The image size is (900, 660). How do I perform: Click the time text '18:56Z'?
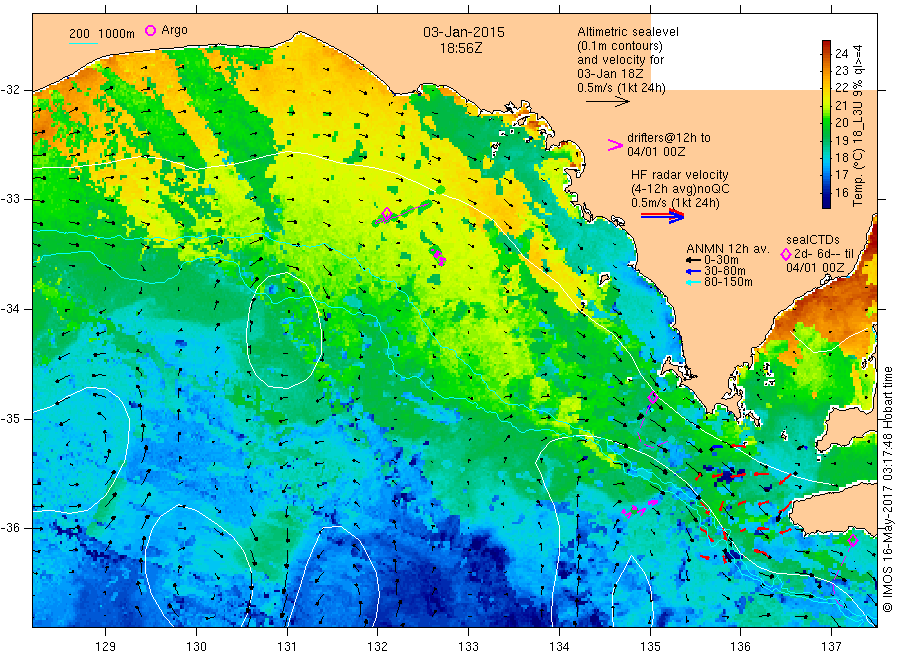pyautogui.click(x=461, y=48)
